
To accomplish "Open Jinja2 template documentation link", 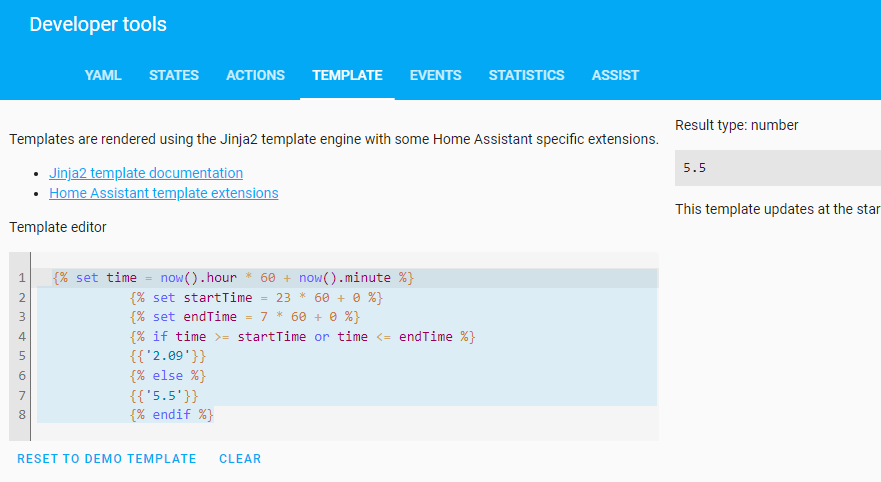I will 146,173.
